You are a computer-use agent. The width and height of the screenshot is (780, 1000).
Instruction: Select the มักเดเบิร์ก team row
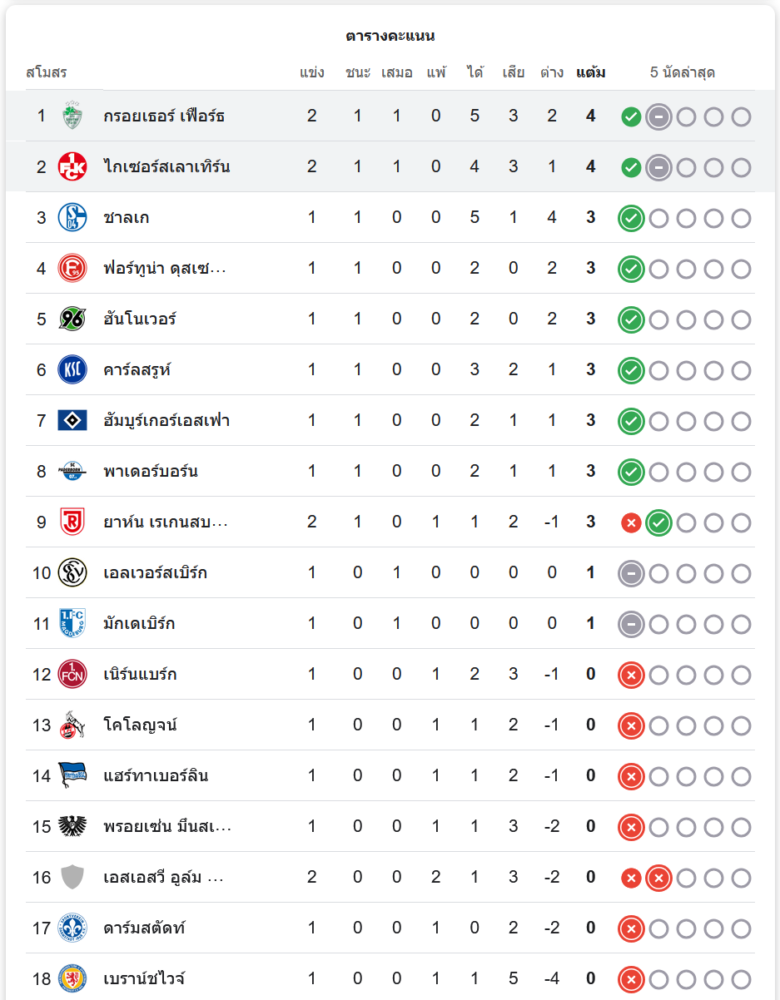coord(390,623)
